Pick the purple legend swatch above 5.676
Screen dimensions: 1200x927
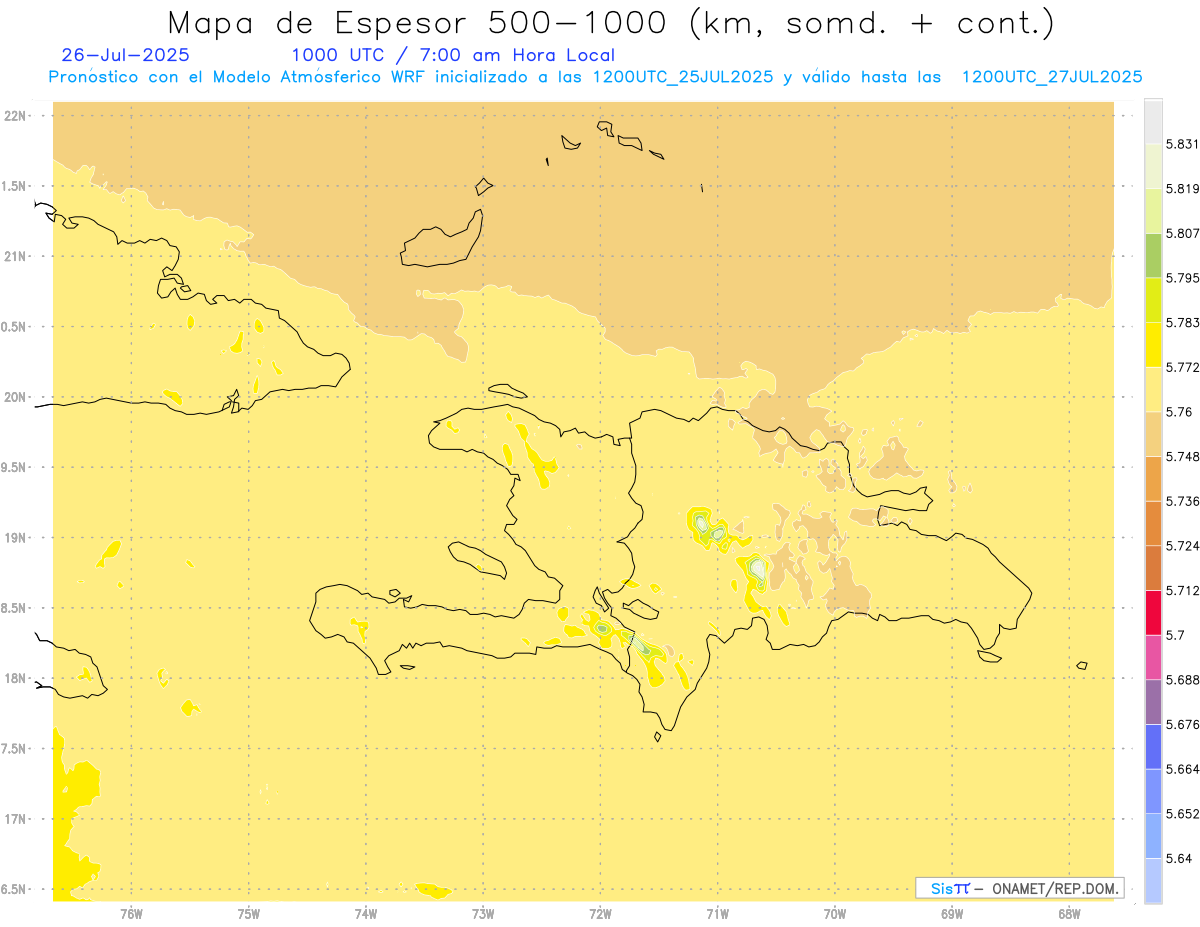[x=1153, y=702]
